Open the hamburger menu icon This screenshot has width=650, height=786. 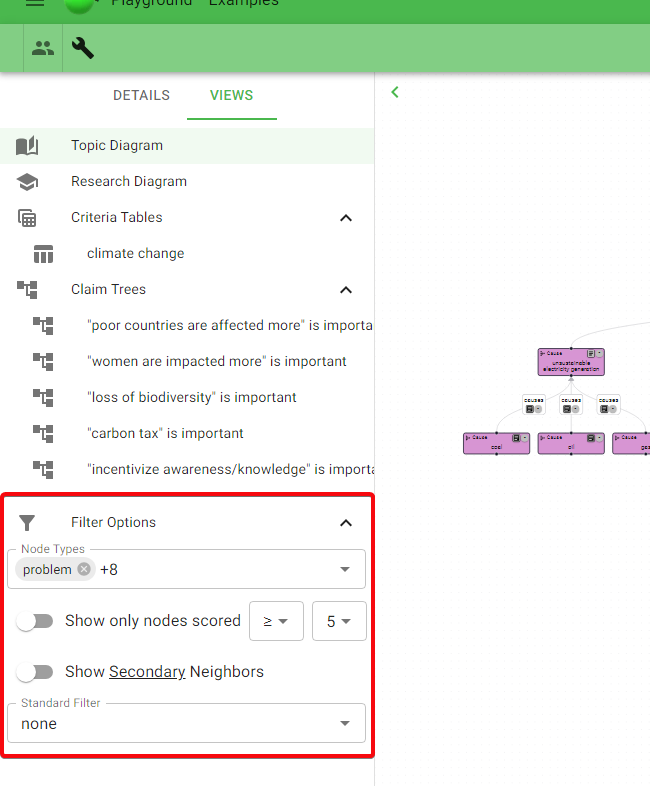point(35,3)
